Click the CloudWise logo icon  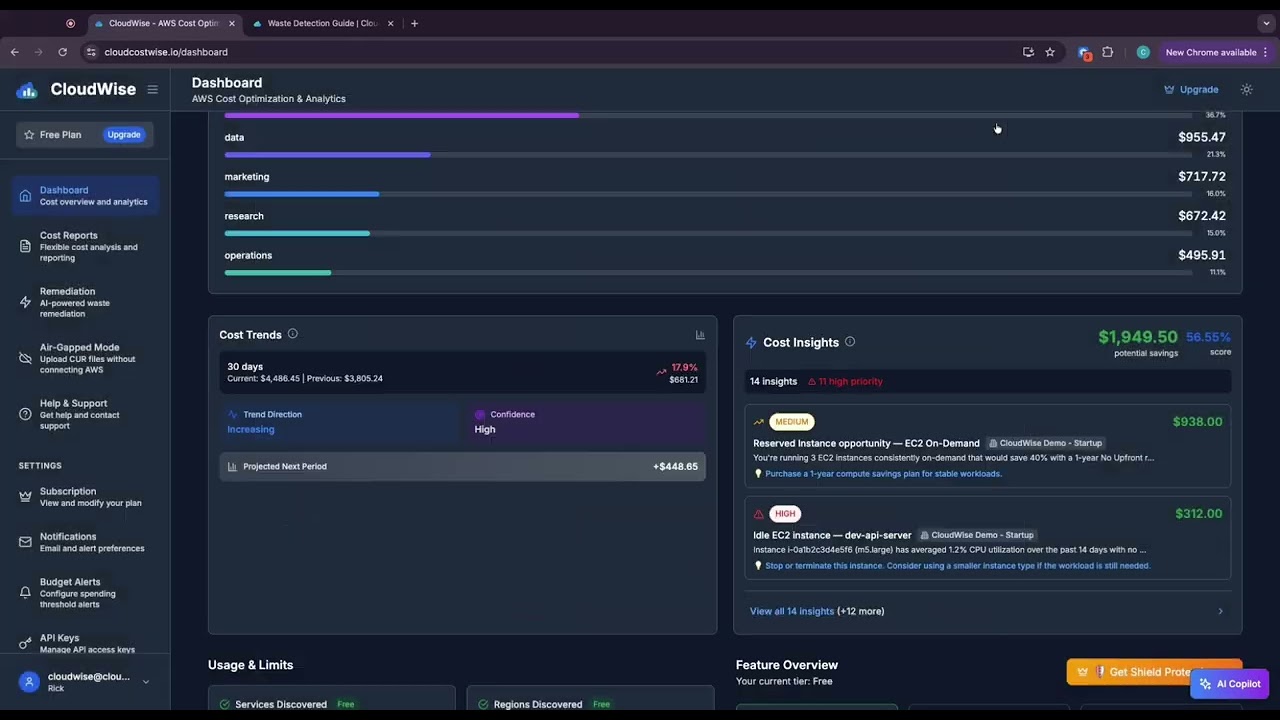click(x=26, y=90)
